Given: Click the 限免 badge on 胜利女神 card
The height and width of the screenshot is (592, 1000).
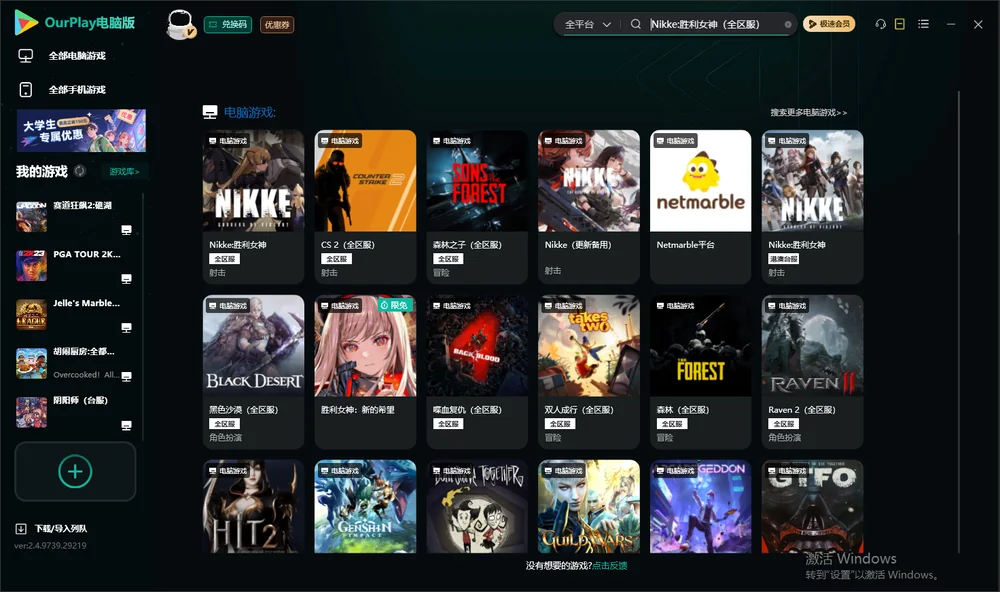Looking at the screenshot, I should 394,305.
